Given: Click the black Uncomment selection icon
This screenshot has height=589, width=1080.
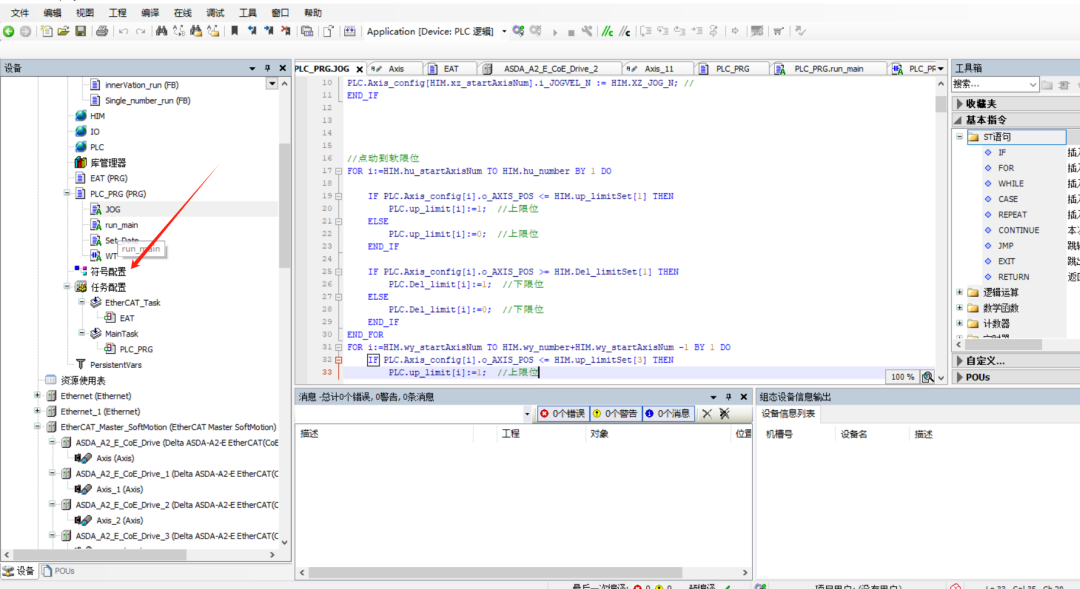Looking at the screenshot, I should [x=624, y=31].
